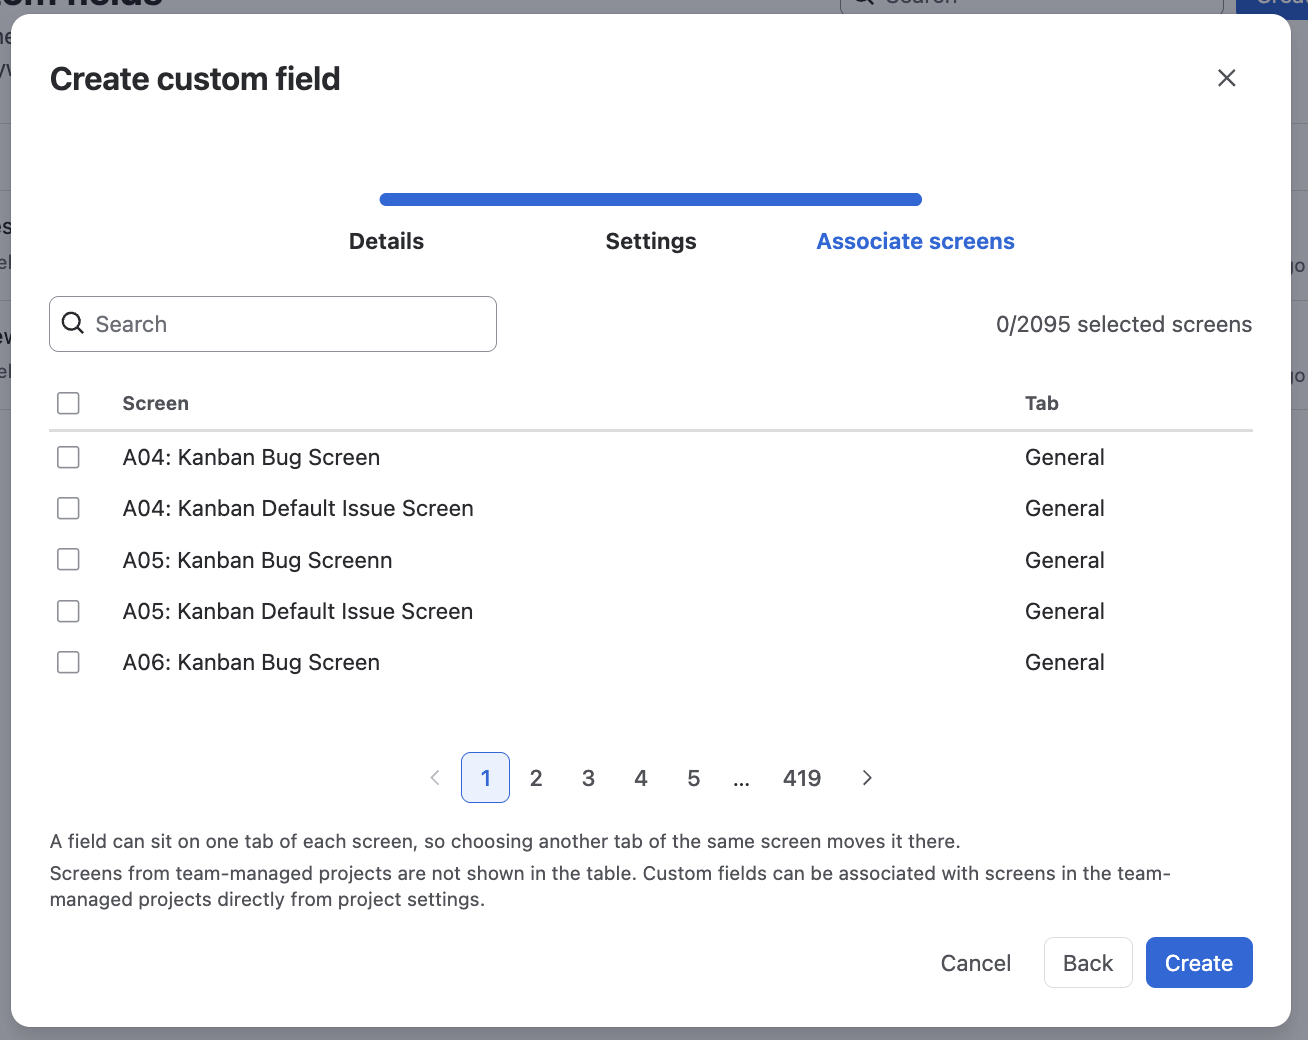Screen dimensions: 1308x1040
Task: Navigate to page 5 of screens
Action: coord(694,778)
